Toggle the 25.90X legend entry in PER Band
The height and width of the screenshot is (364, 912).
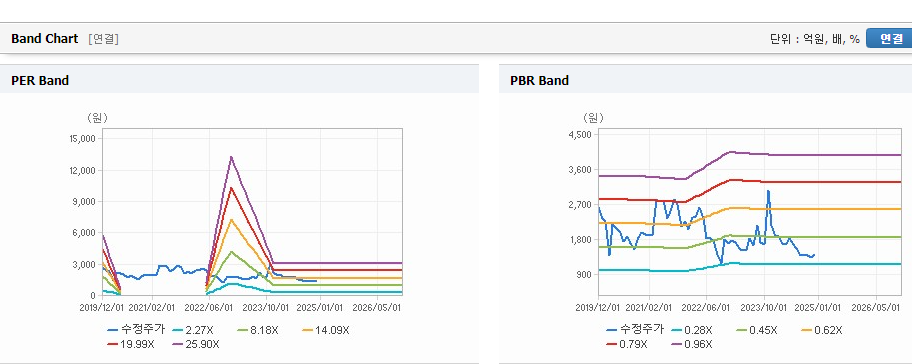[x=196, y=344]
